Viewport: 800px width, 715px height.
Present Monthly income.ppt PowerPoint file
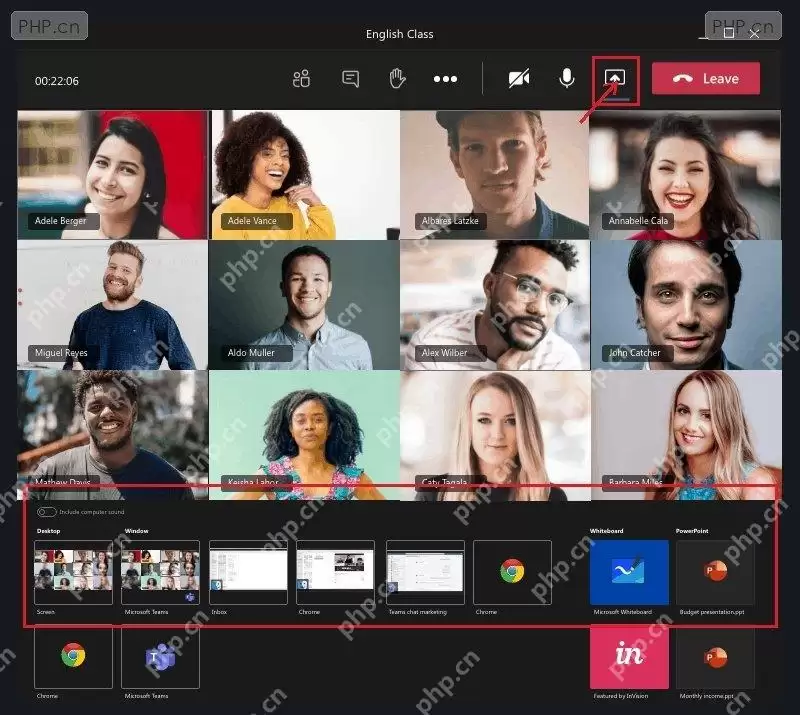coord(715,657)
